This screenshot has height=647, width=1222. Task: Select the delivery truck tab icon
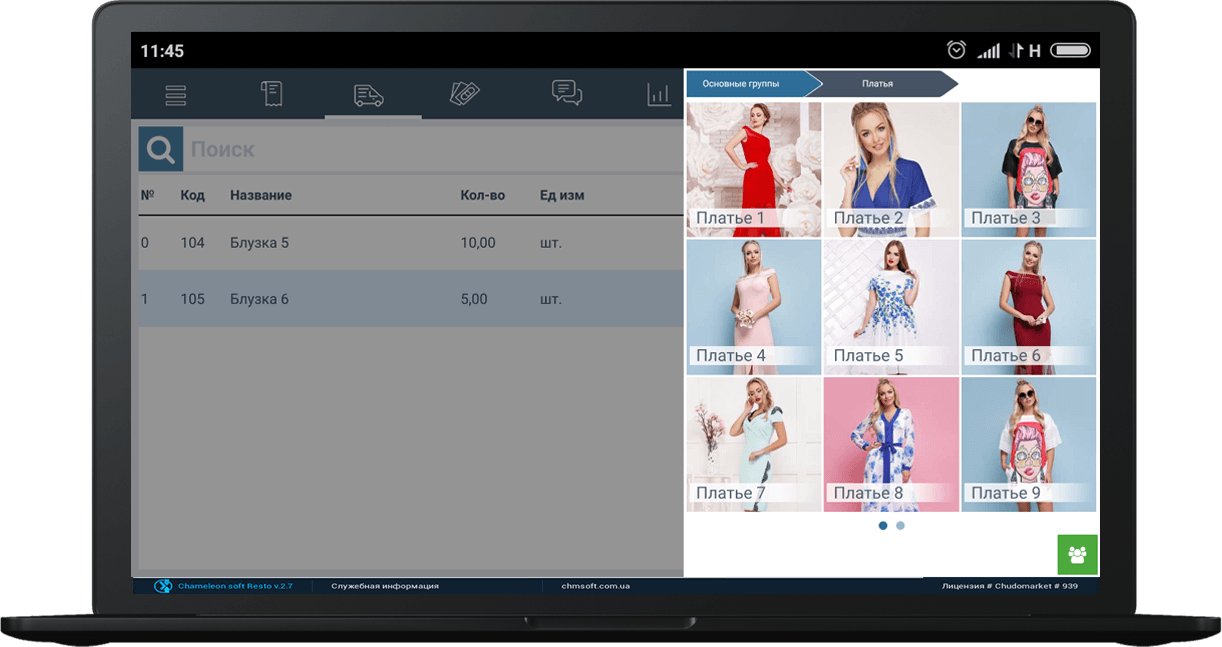coord(369,95)
